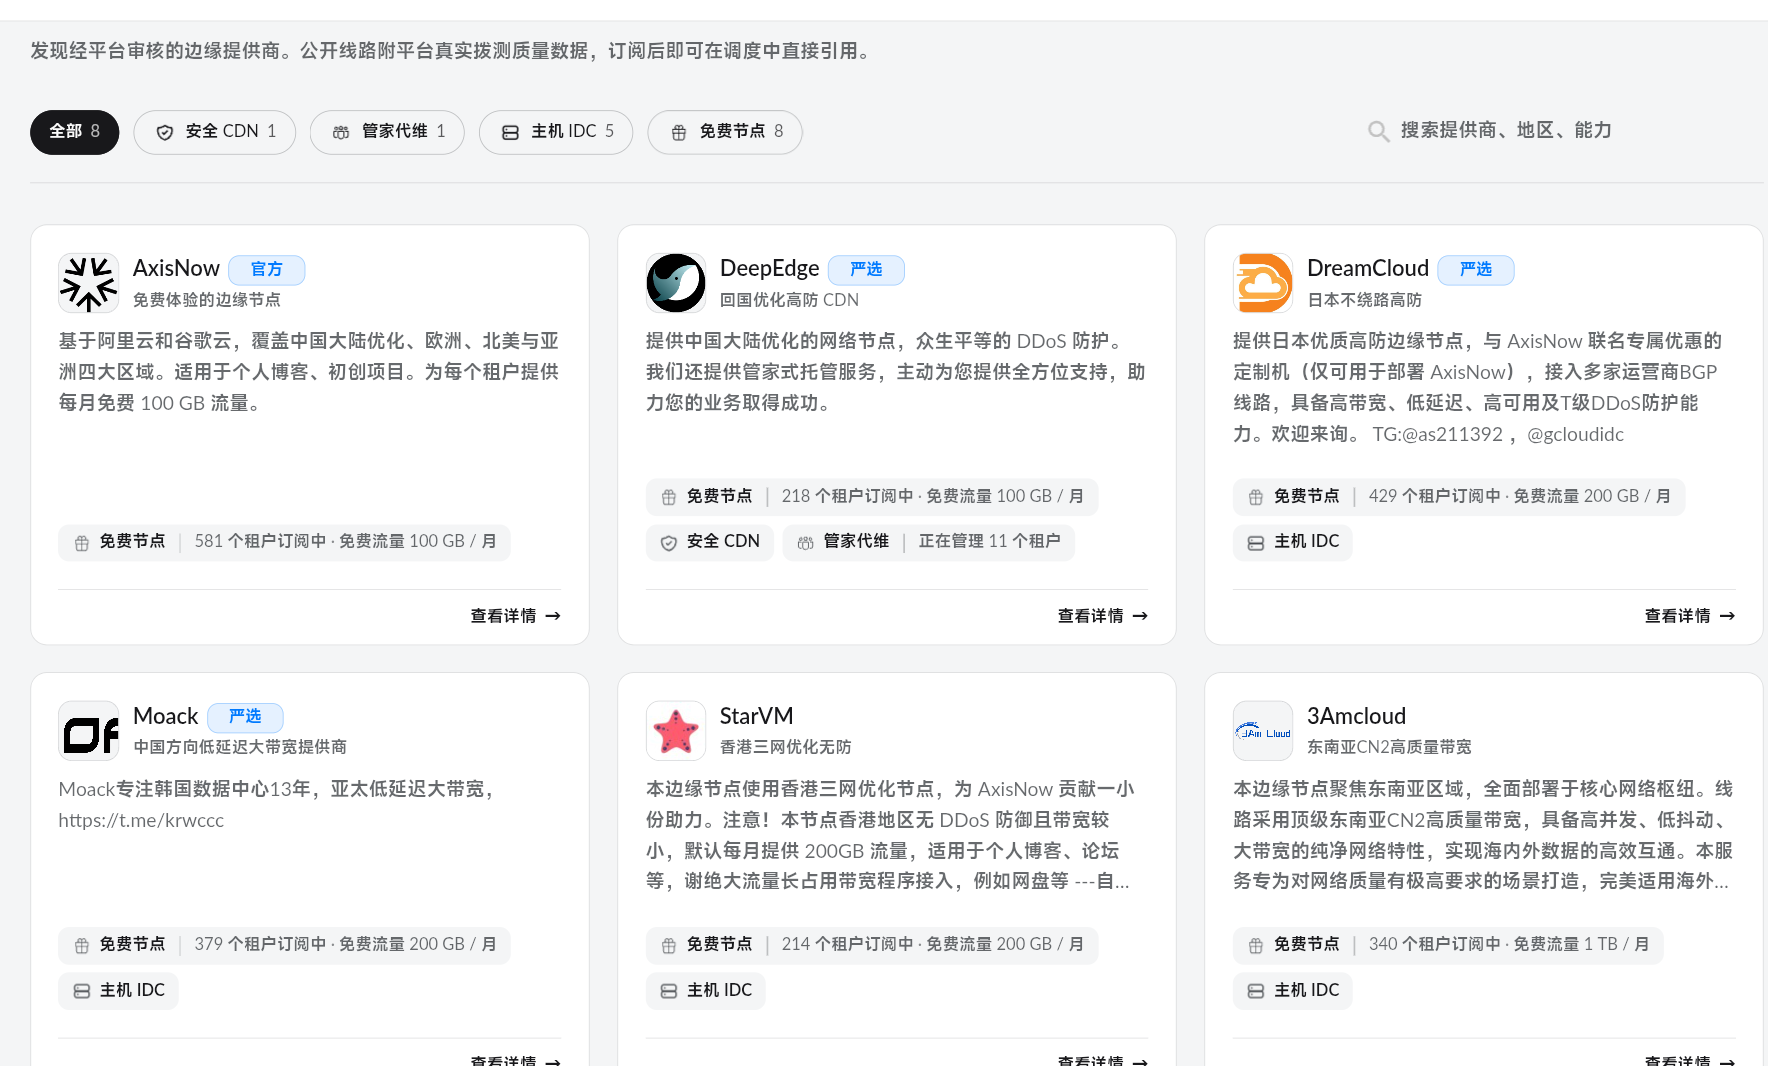Click the https://t.me/krwccc link text

point(141,820)
